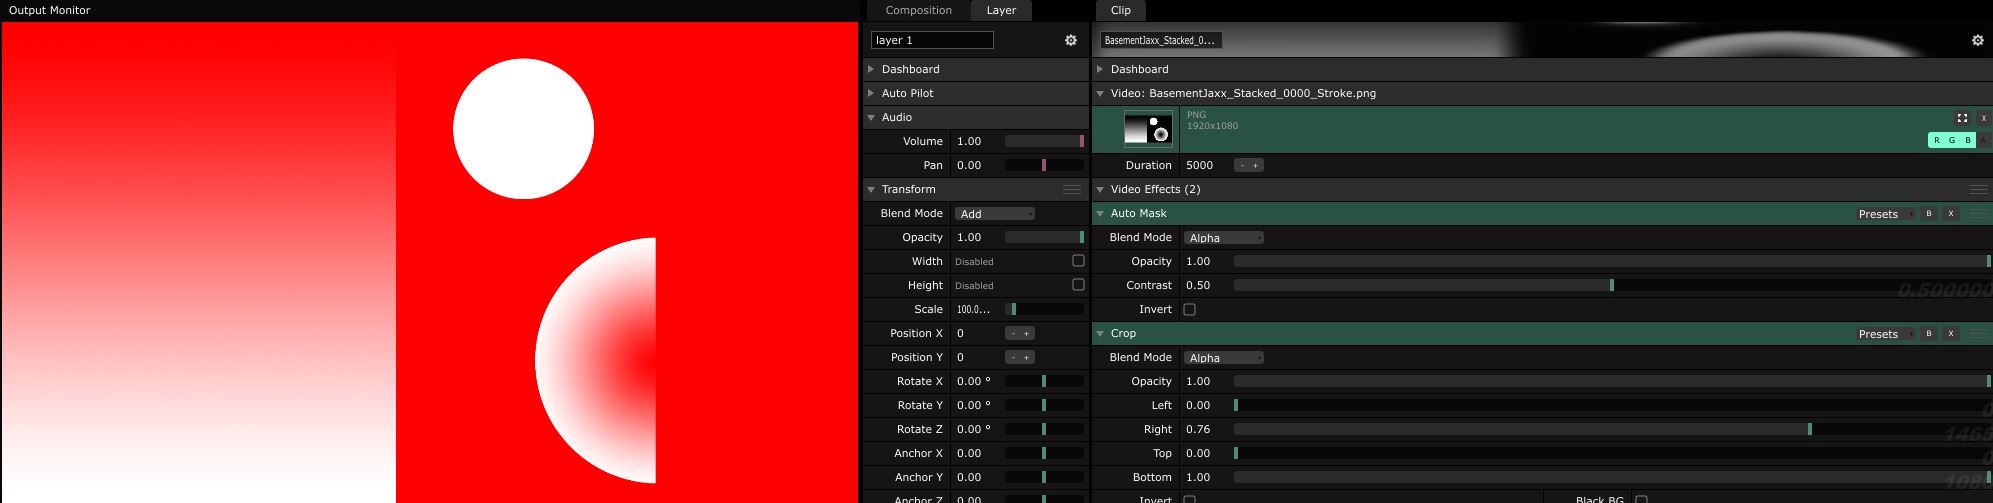This screenshot has width=1993, height=503.
Task: Enable the layer Width checkbox
Action: [x=1078, y=261]
